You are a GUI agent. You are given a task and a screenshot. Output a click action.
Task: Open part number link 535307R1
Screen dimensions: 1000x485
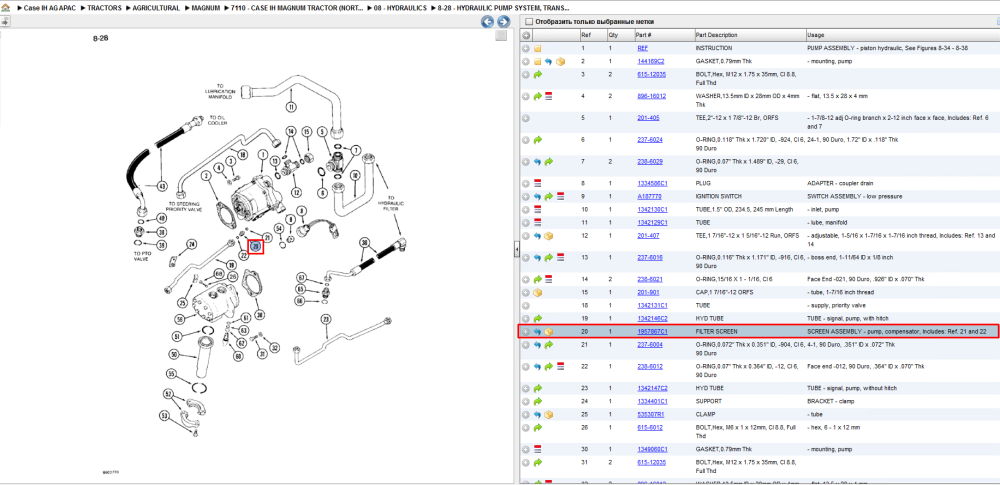tap(651, 415)
